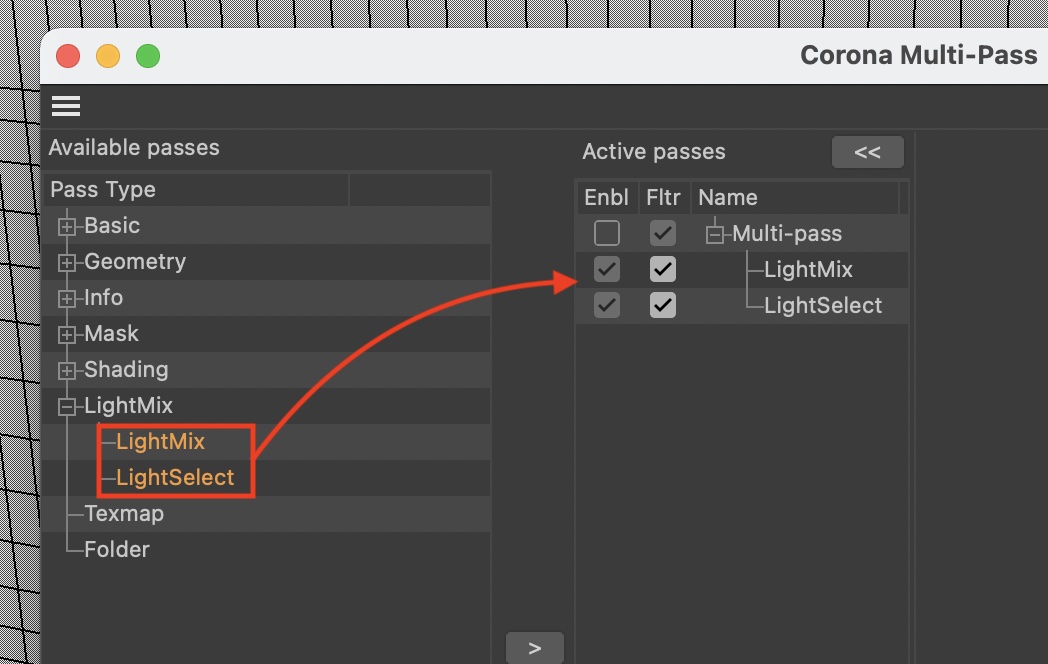Disable the LightMix active pass Enbl checkbox
The height and width of the screenshot is (664, 1048).
(606, 270)
